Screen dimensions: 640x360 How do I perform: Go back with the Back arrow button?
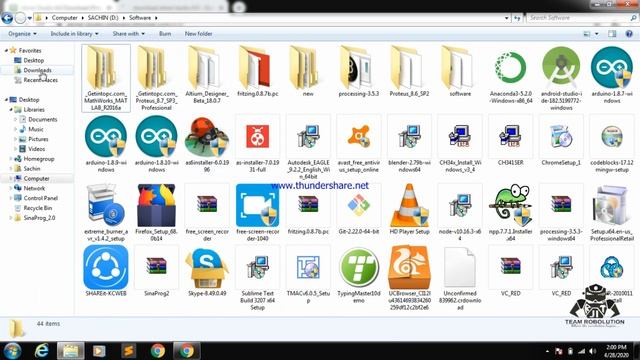pyautogui.click(x=7, y=18)
